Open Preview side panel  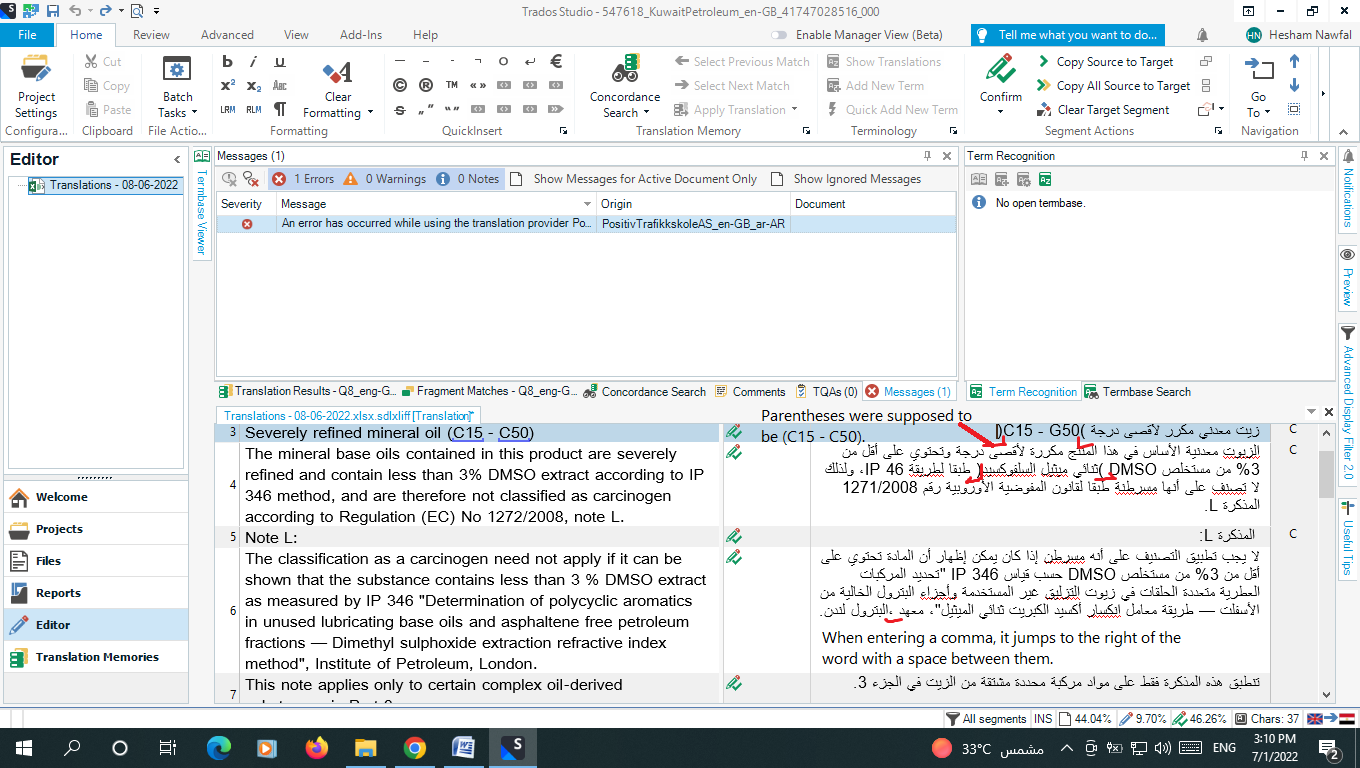point(1348,277)
